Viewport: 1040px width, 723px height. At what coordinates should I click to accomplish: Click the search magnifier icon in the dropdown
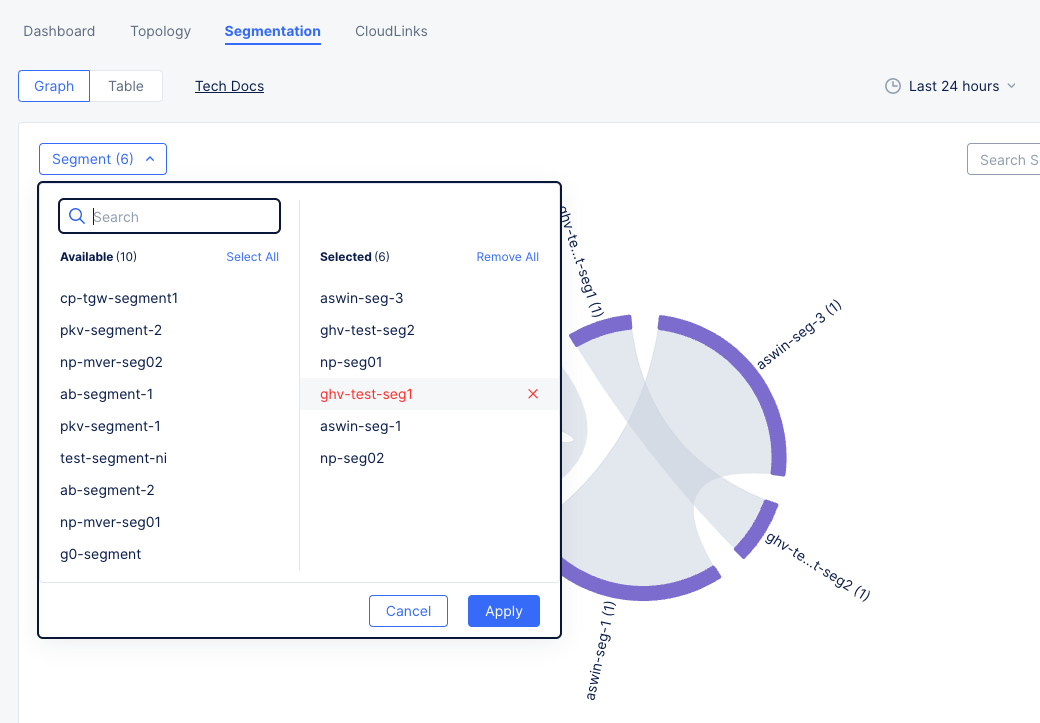tap(77, 216)
